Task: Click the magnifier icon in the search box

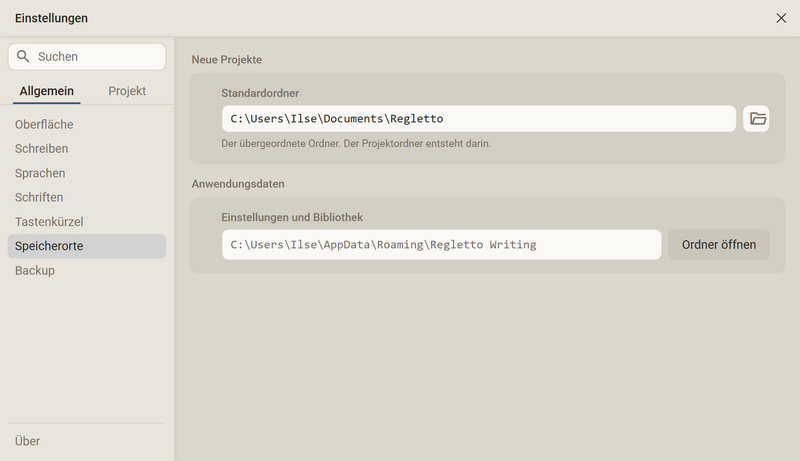Action: pos(23,56)
